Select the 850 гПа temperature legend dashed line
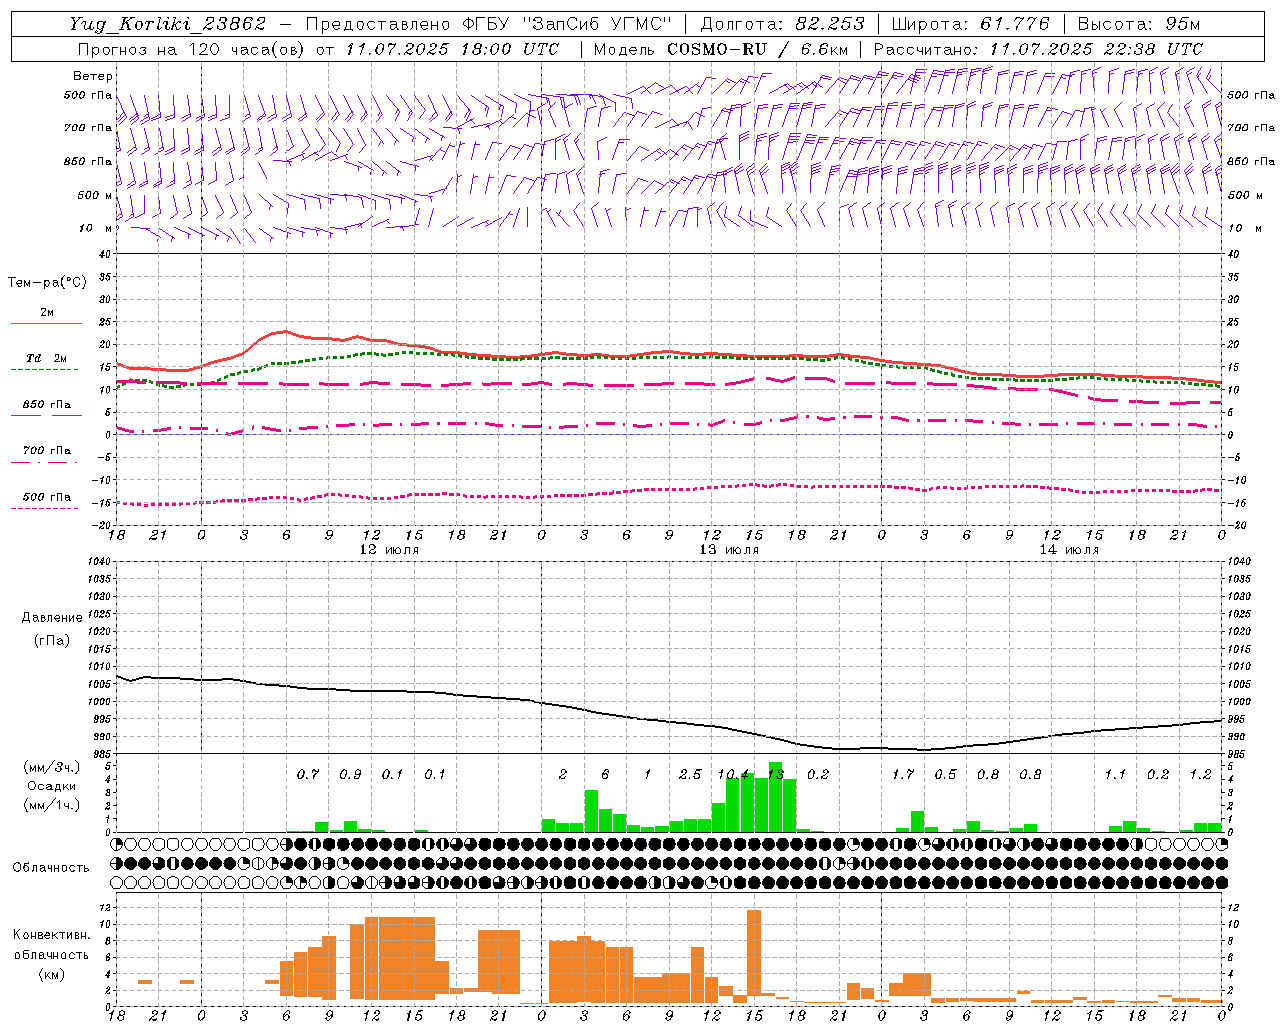The image size is (1280, 1024). tap(46, 415)
